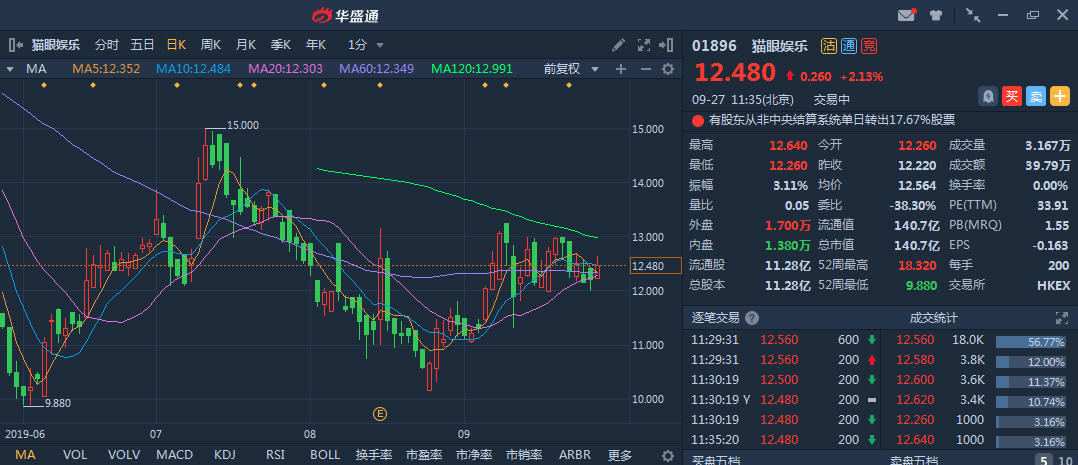Screen dimensions: 1078x465
Task: Click the 逐笔交易 panel title
Action: (x=714, y=318)
